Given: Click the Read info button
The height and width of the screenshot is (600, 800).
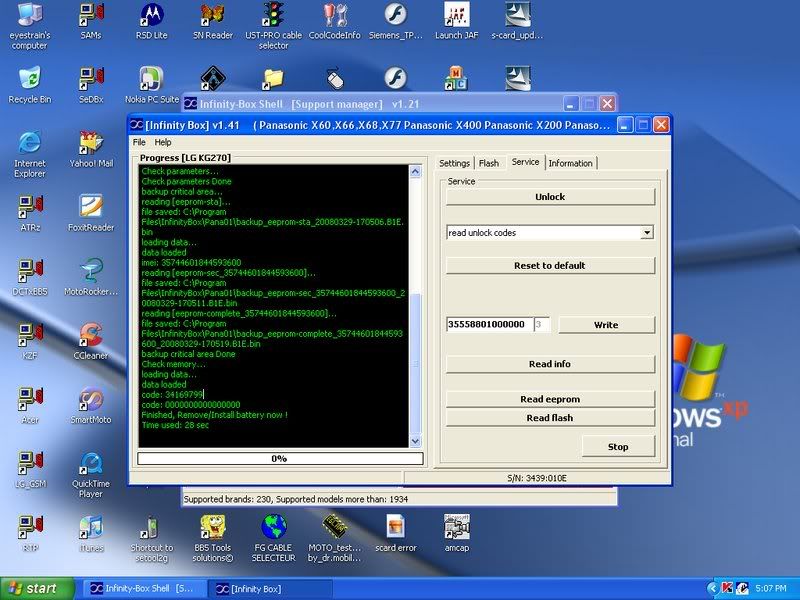Looking at the screenshot, I should tap(550, 364).
